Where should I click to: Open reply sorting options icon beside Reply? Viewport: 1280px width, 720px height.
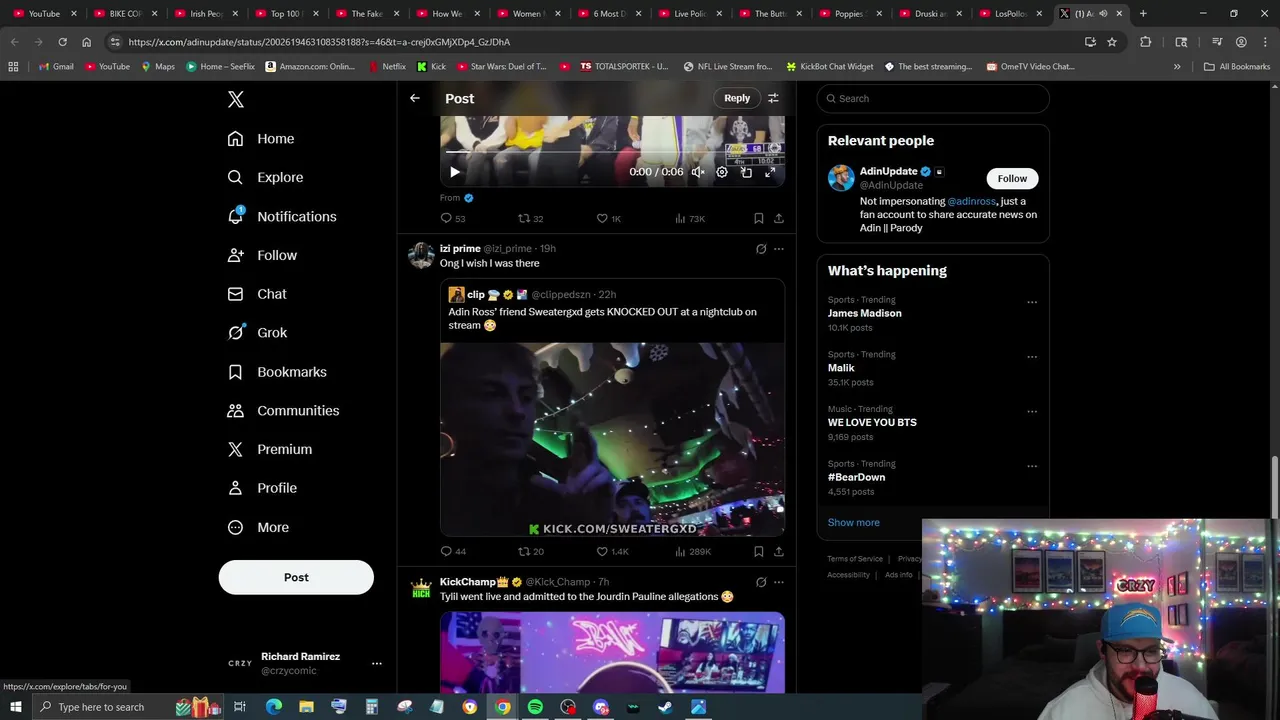tap(773, 98)
